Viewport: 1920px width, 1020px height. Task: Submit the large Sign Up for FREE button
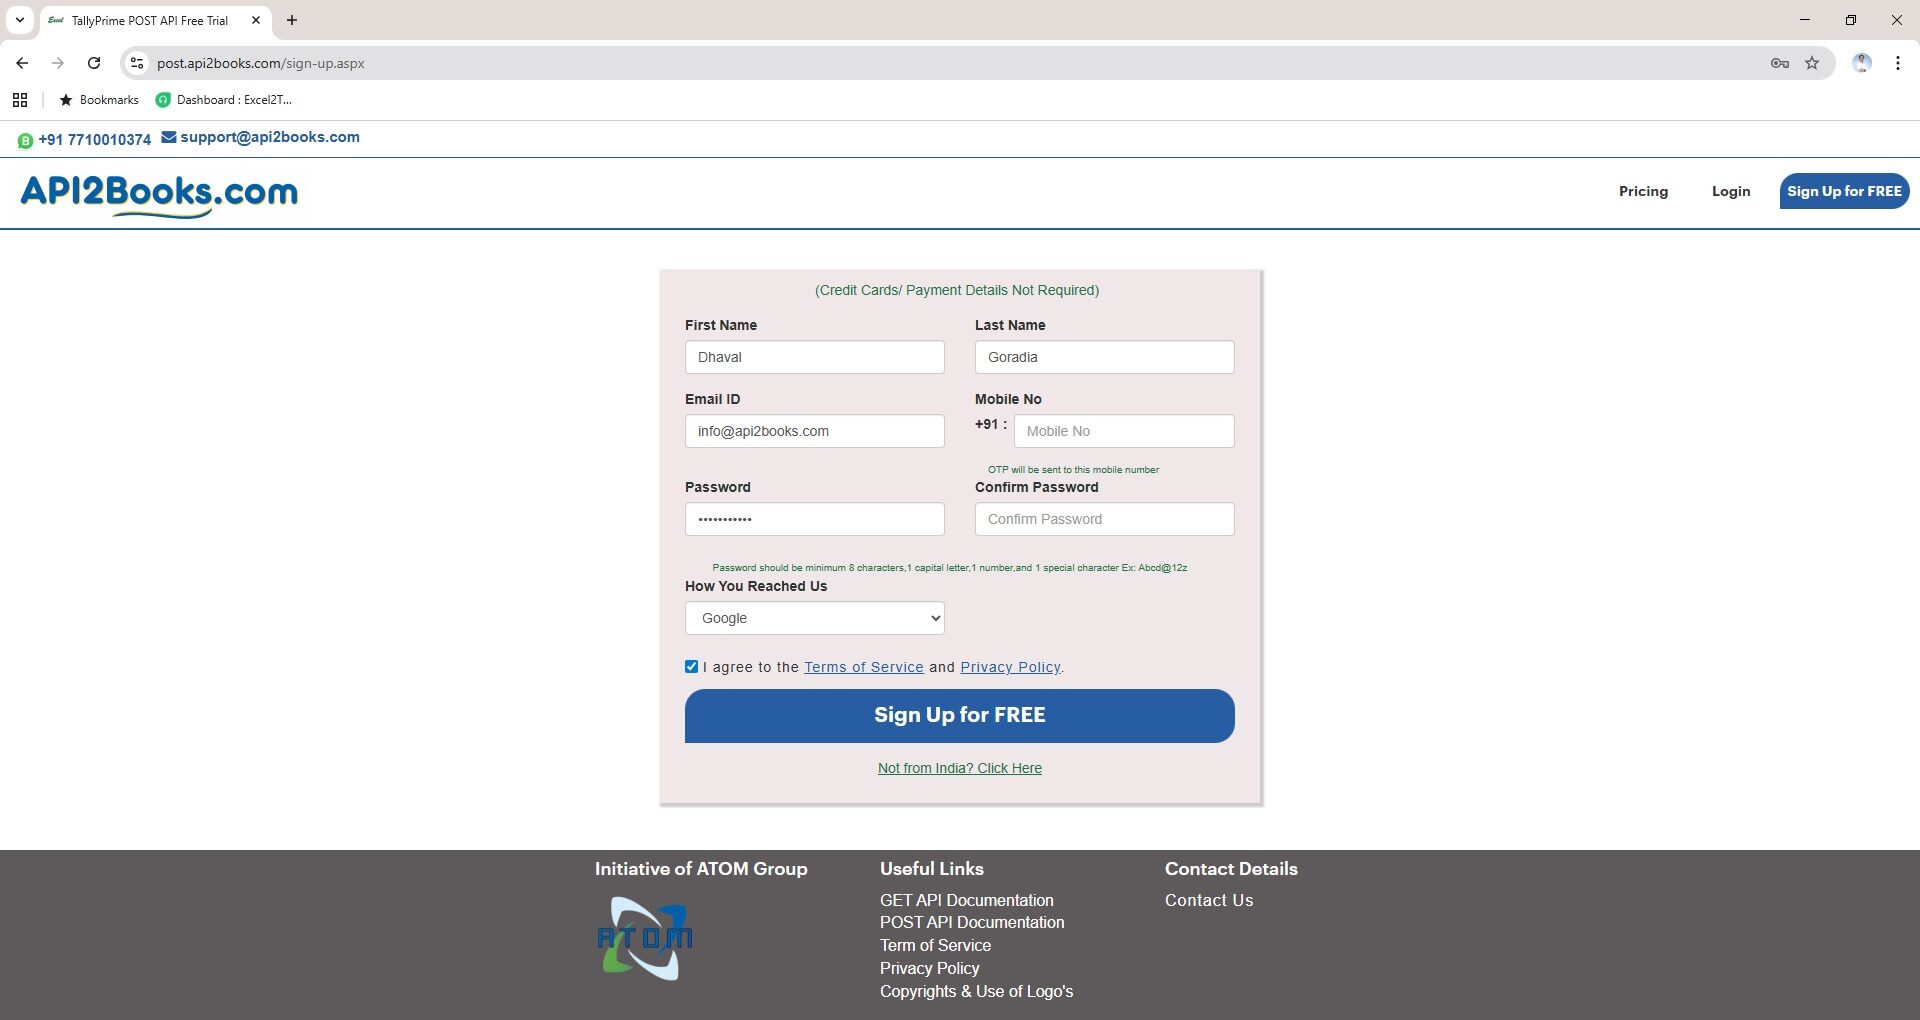pos(959,715)
